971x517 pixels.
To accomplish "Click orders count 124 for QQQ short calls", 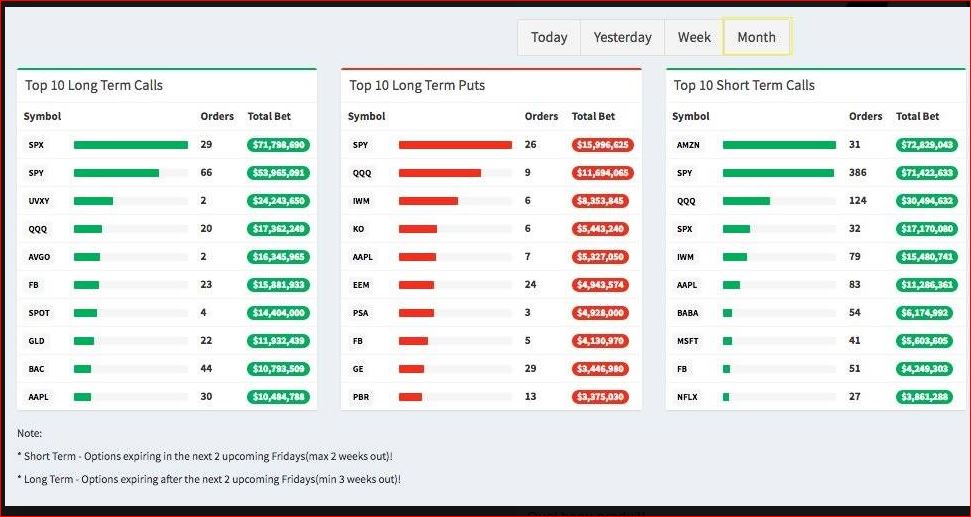I will [x=858, y=201].
